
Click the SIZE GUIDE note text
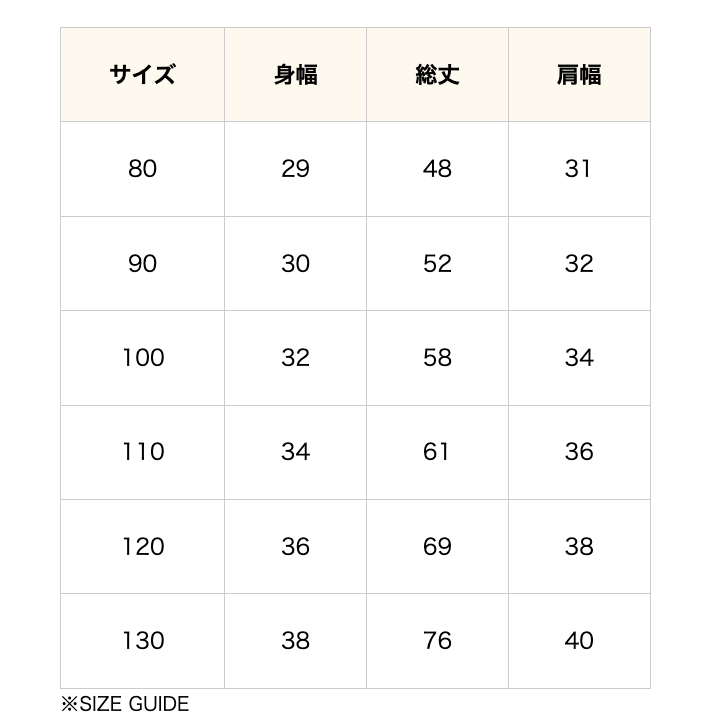pyautogui.click(x=125, y=704)
